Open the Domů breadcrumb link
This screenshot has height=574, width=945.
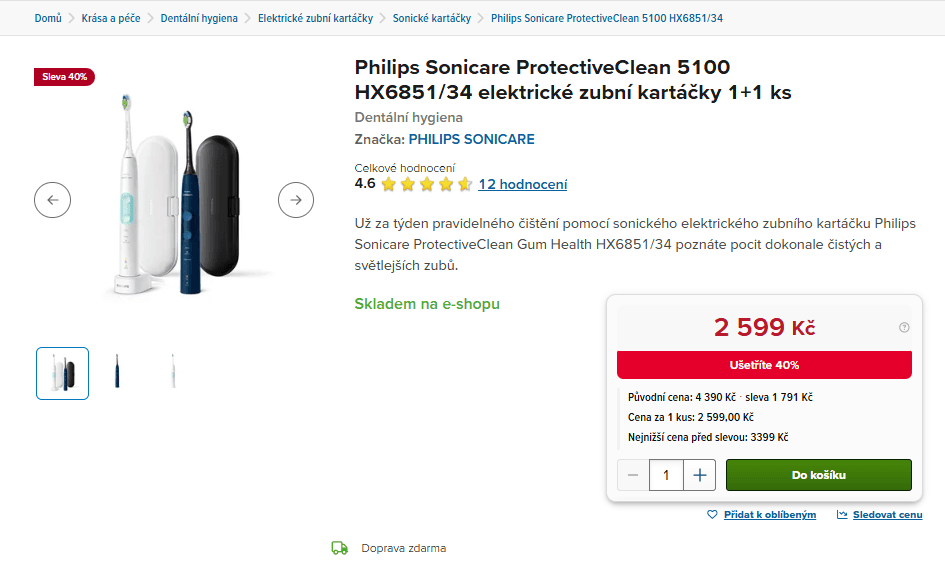(x=48, y=19)
